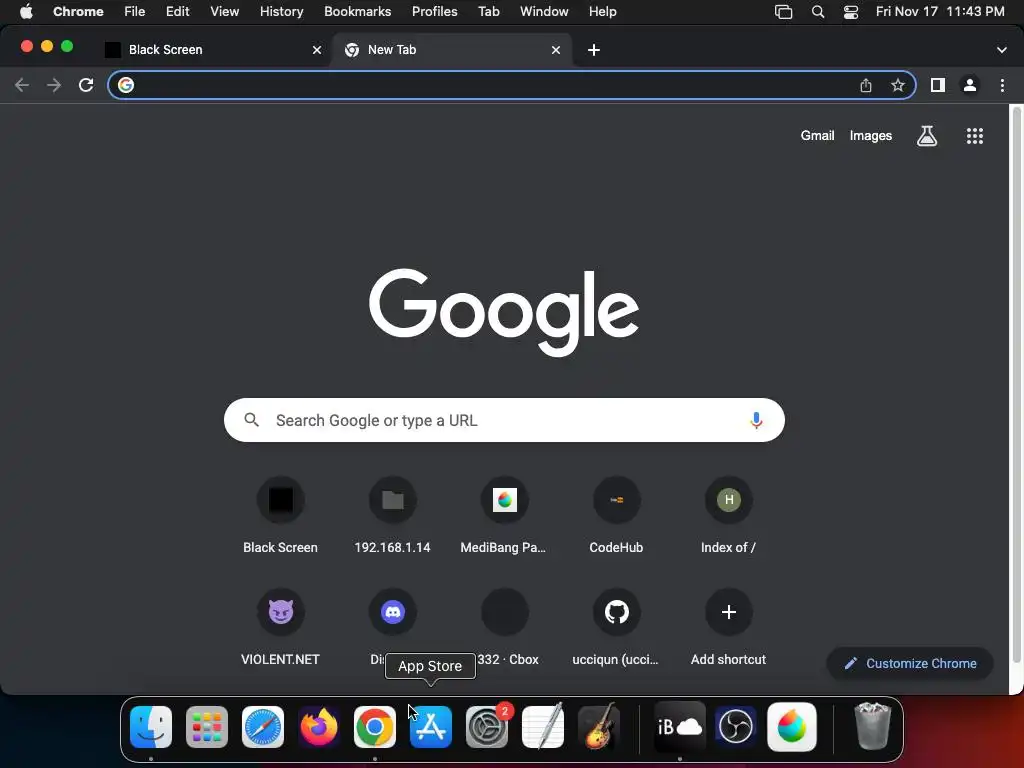Open the share page icon in address bar
The image size is (1024, 768).
[866, 85]
